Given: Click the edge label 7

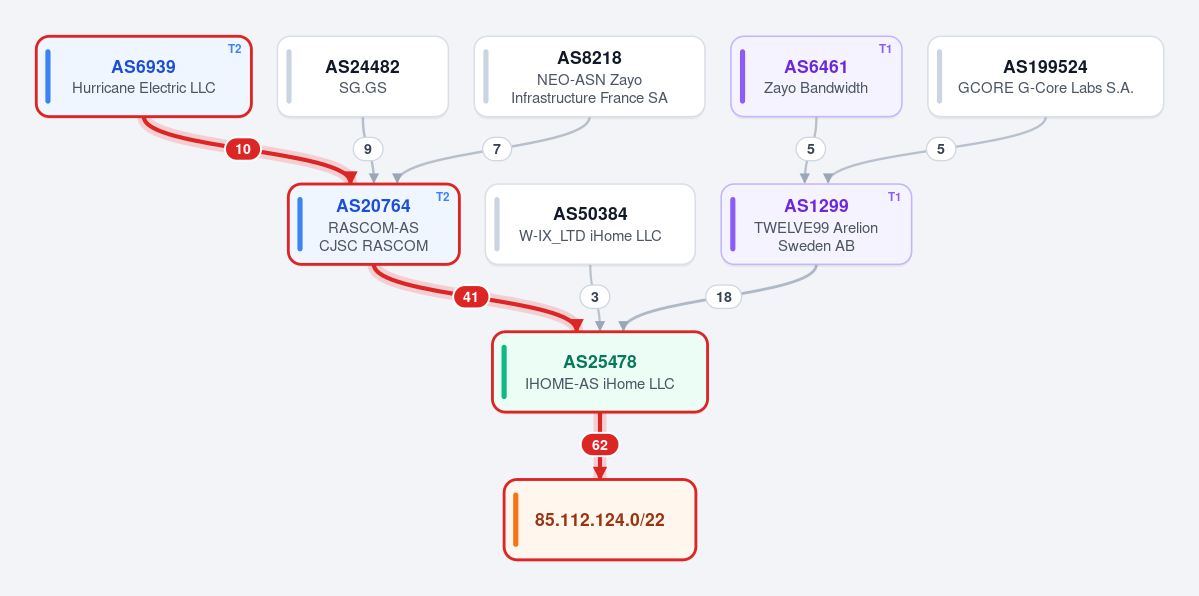Looking at the screenshot, I should (497, 149).
